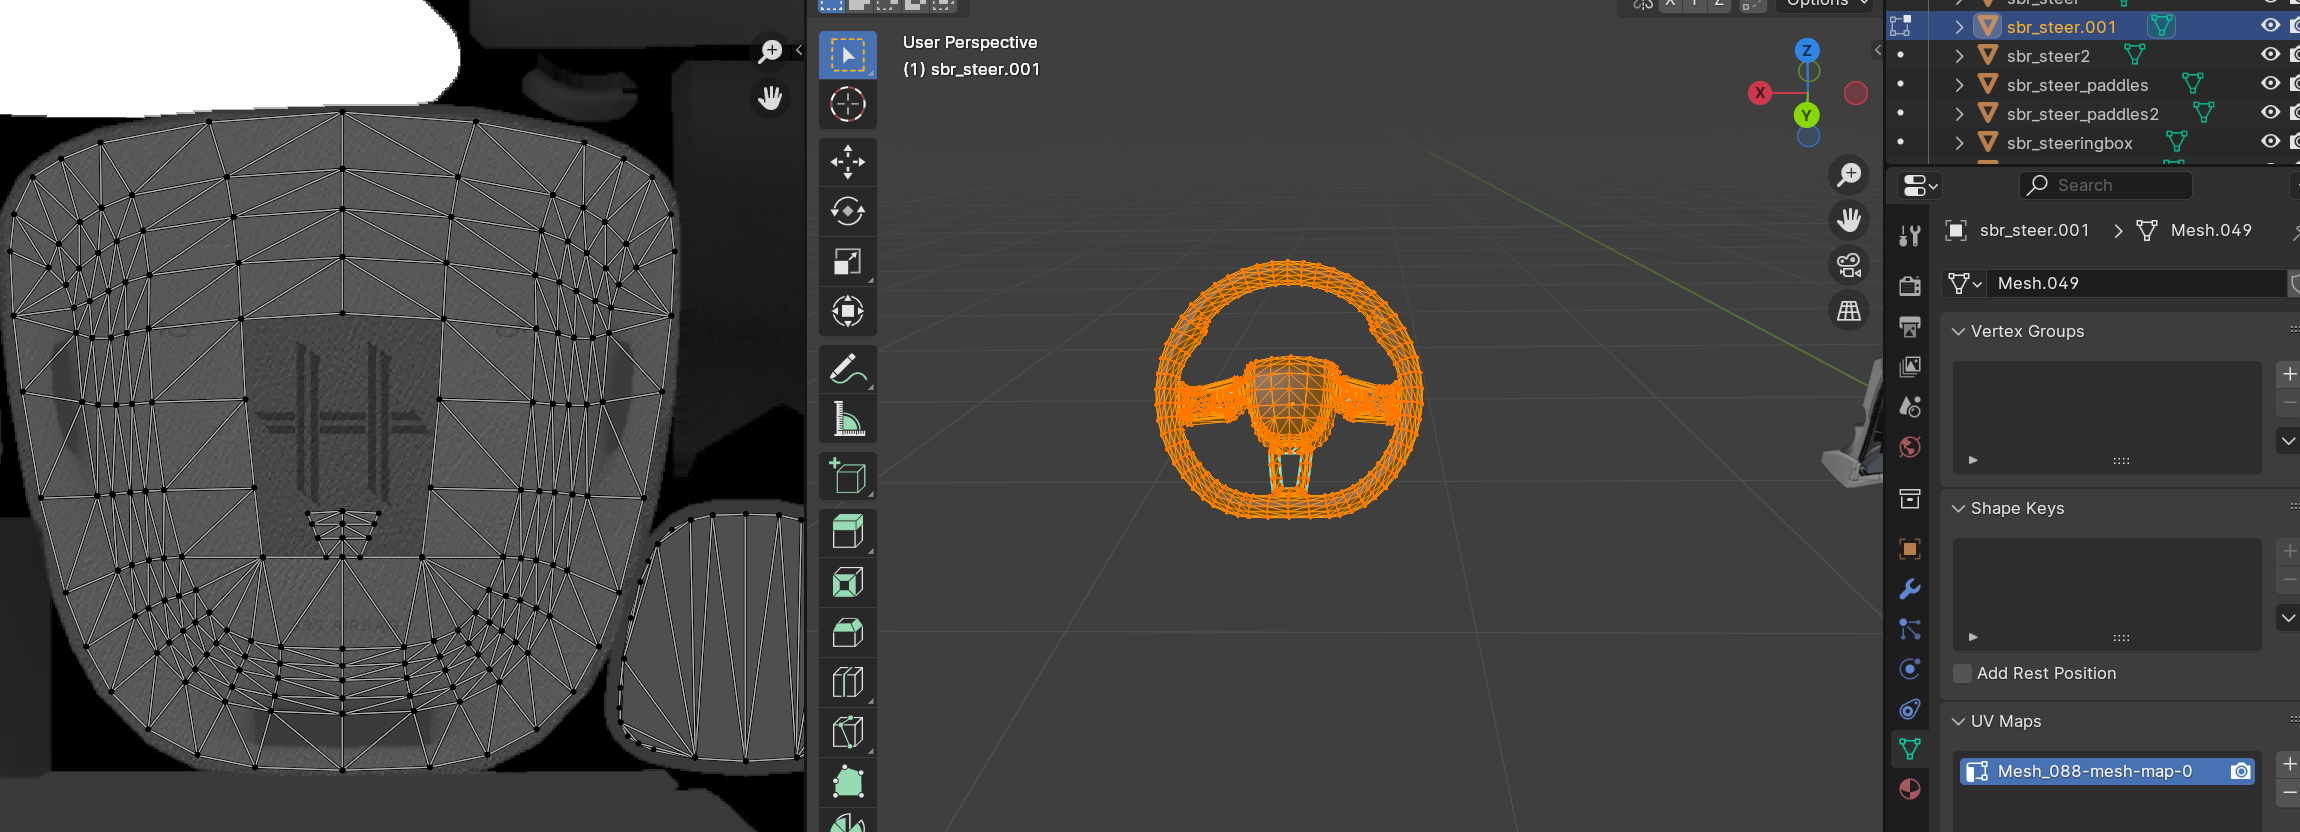The image size is (2300, 832).
Task: Choose the Measure tool
Action: point(847,420)
